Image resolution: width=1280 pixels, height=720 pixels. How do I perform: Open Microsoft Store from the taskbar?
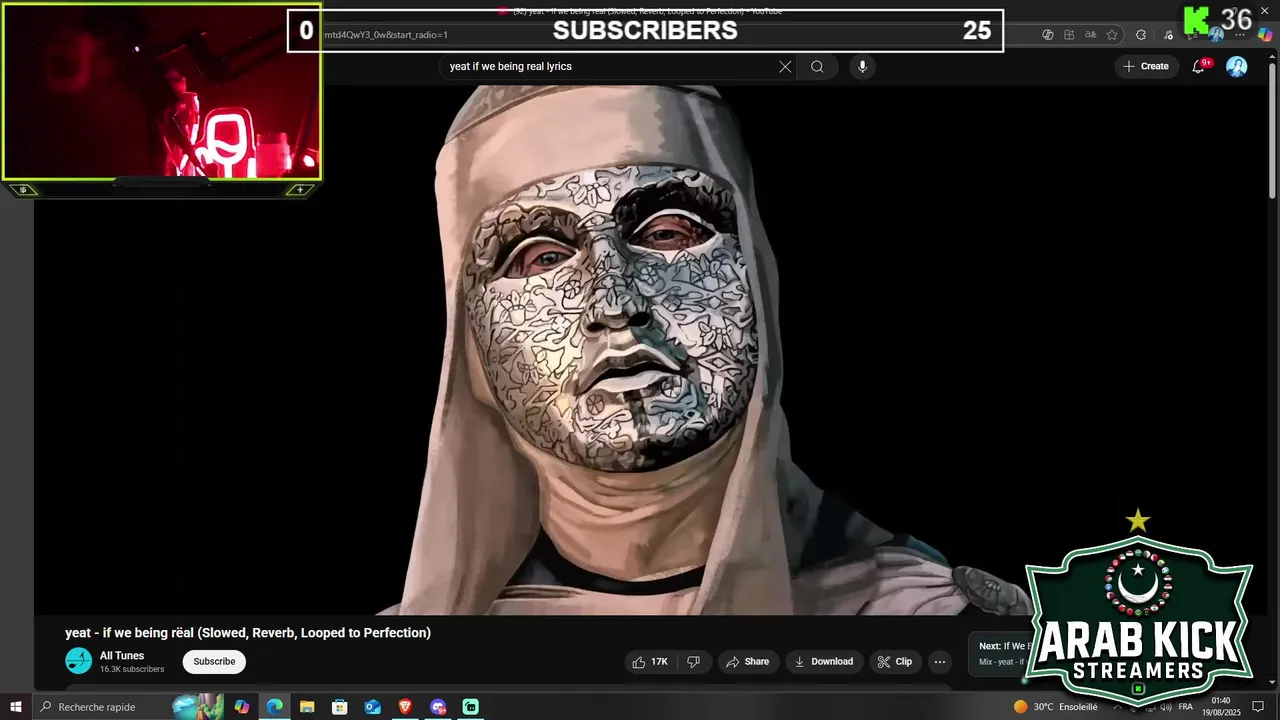(x=340, y=707)
